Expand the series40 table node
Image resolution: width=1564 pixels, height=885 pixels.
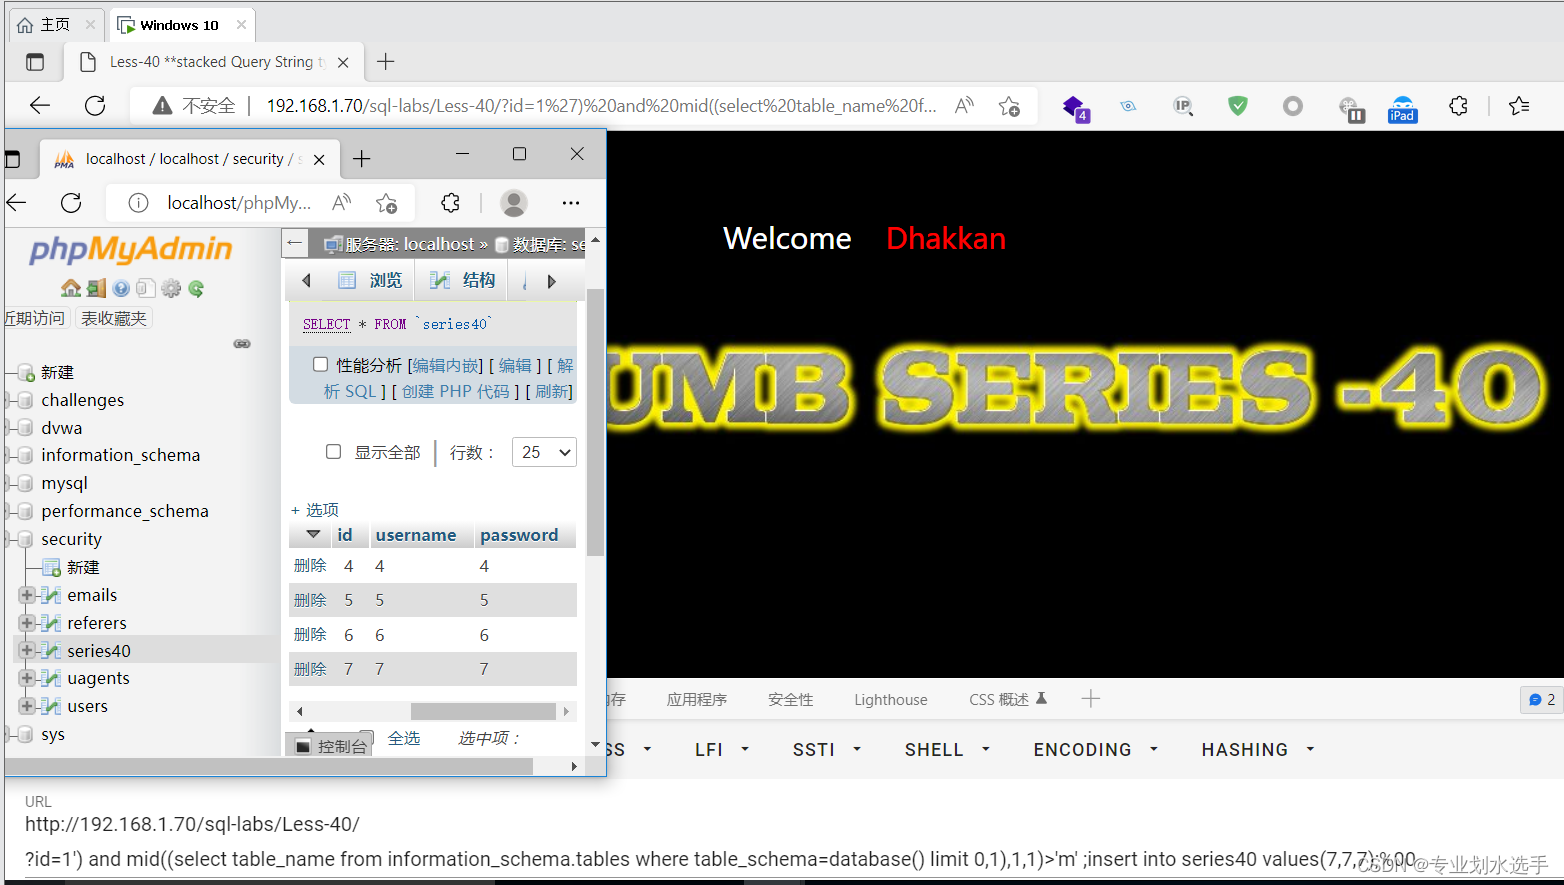27,650
